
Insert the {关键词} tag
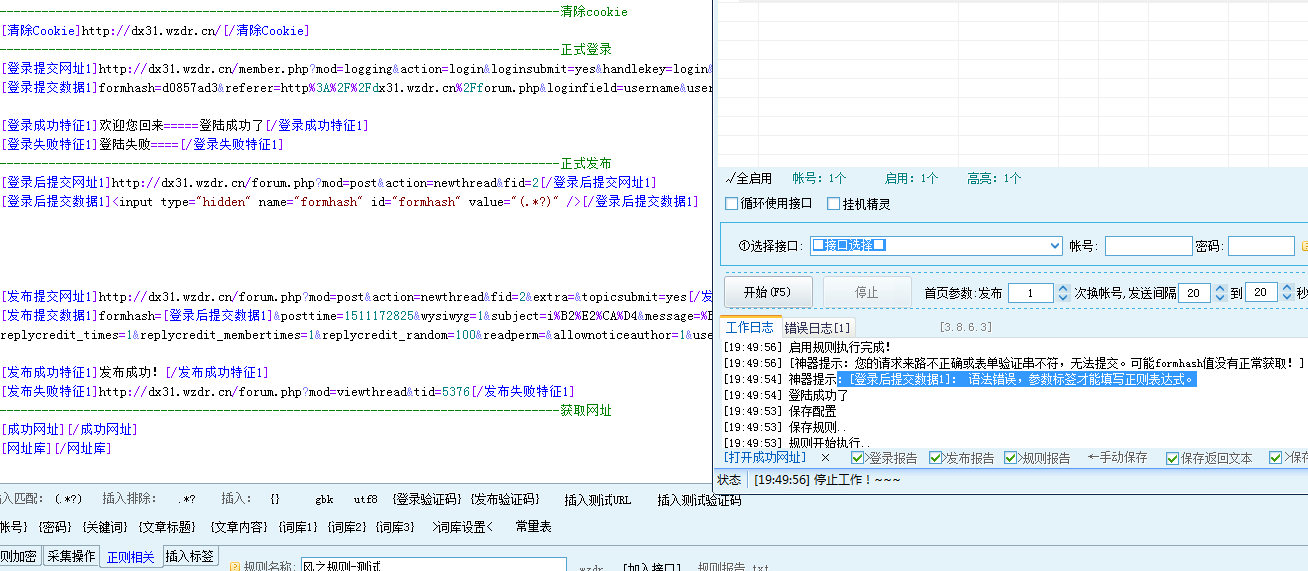click(x=104, y=527)
